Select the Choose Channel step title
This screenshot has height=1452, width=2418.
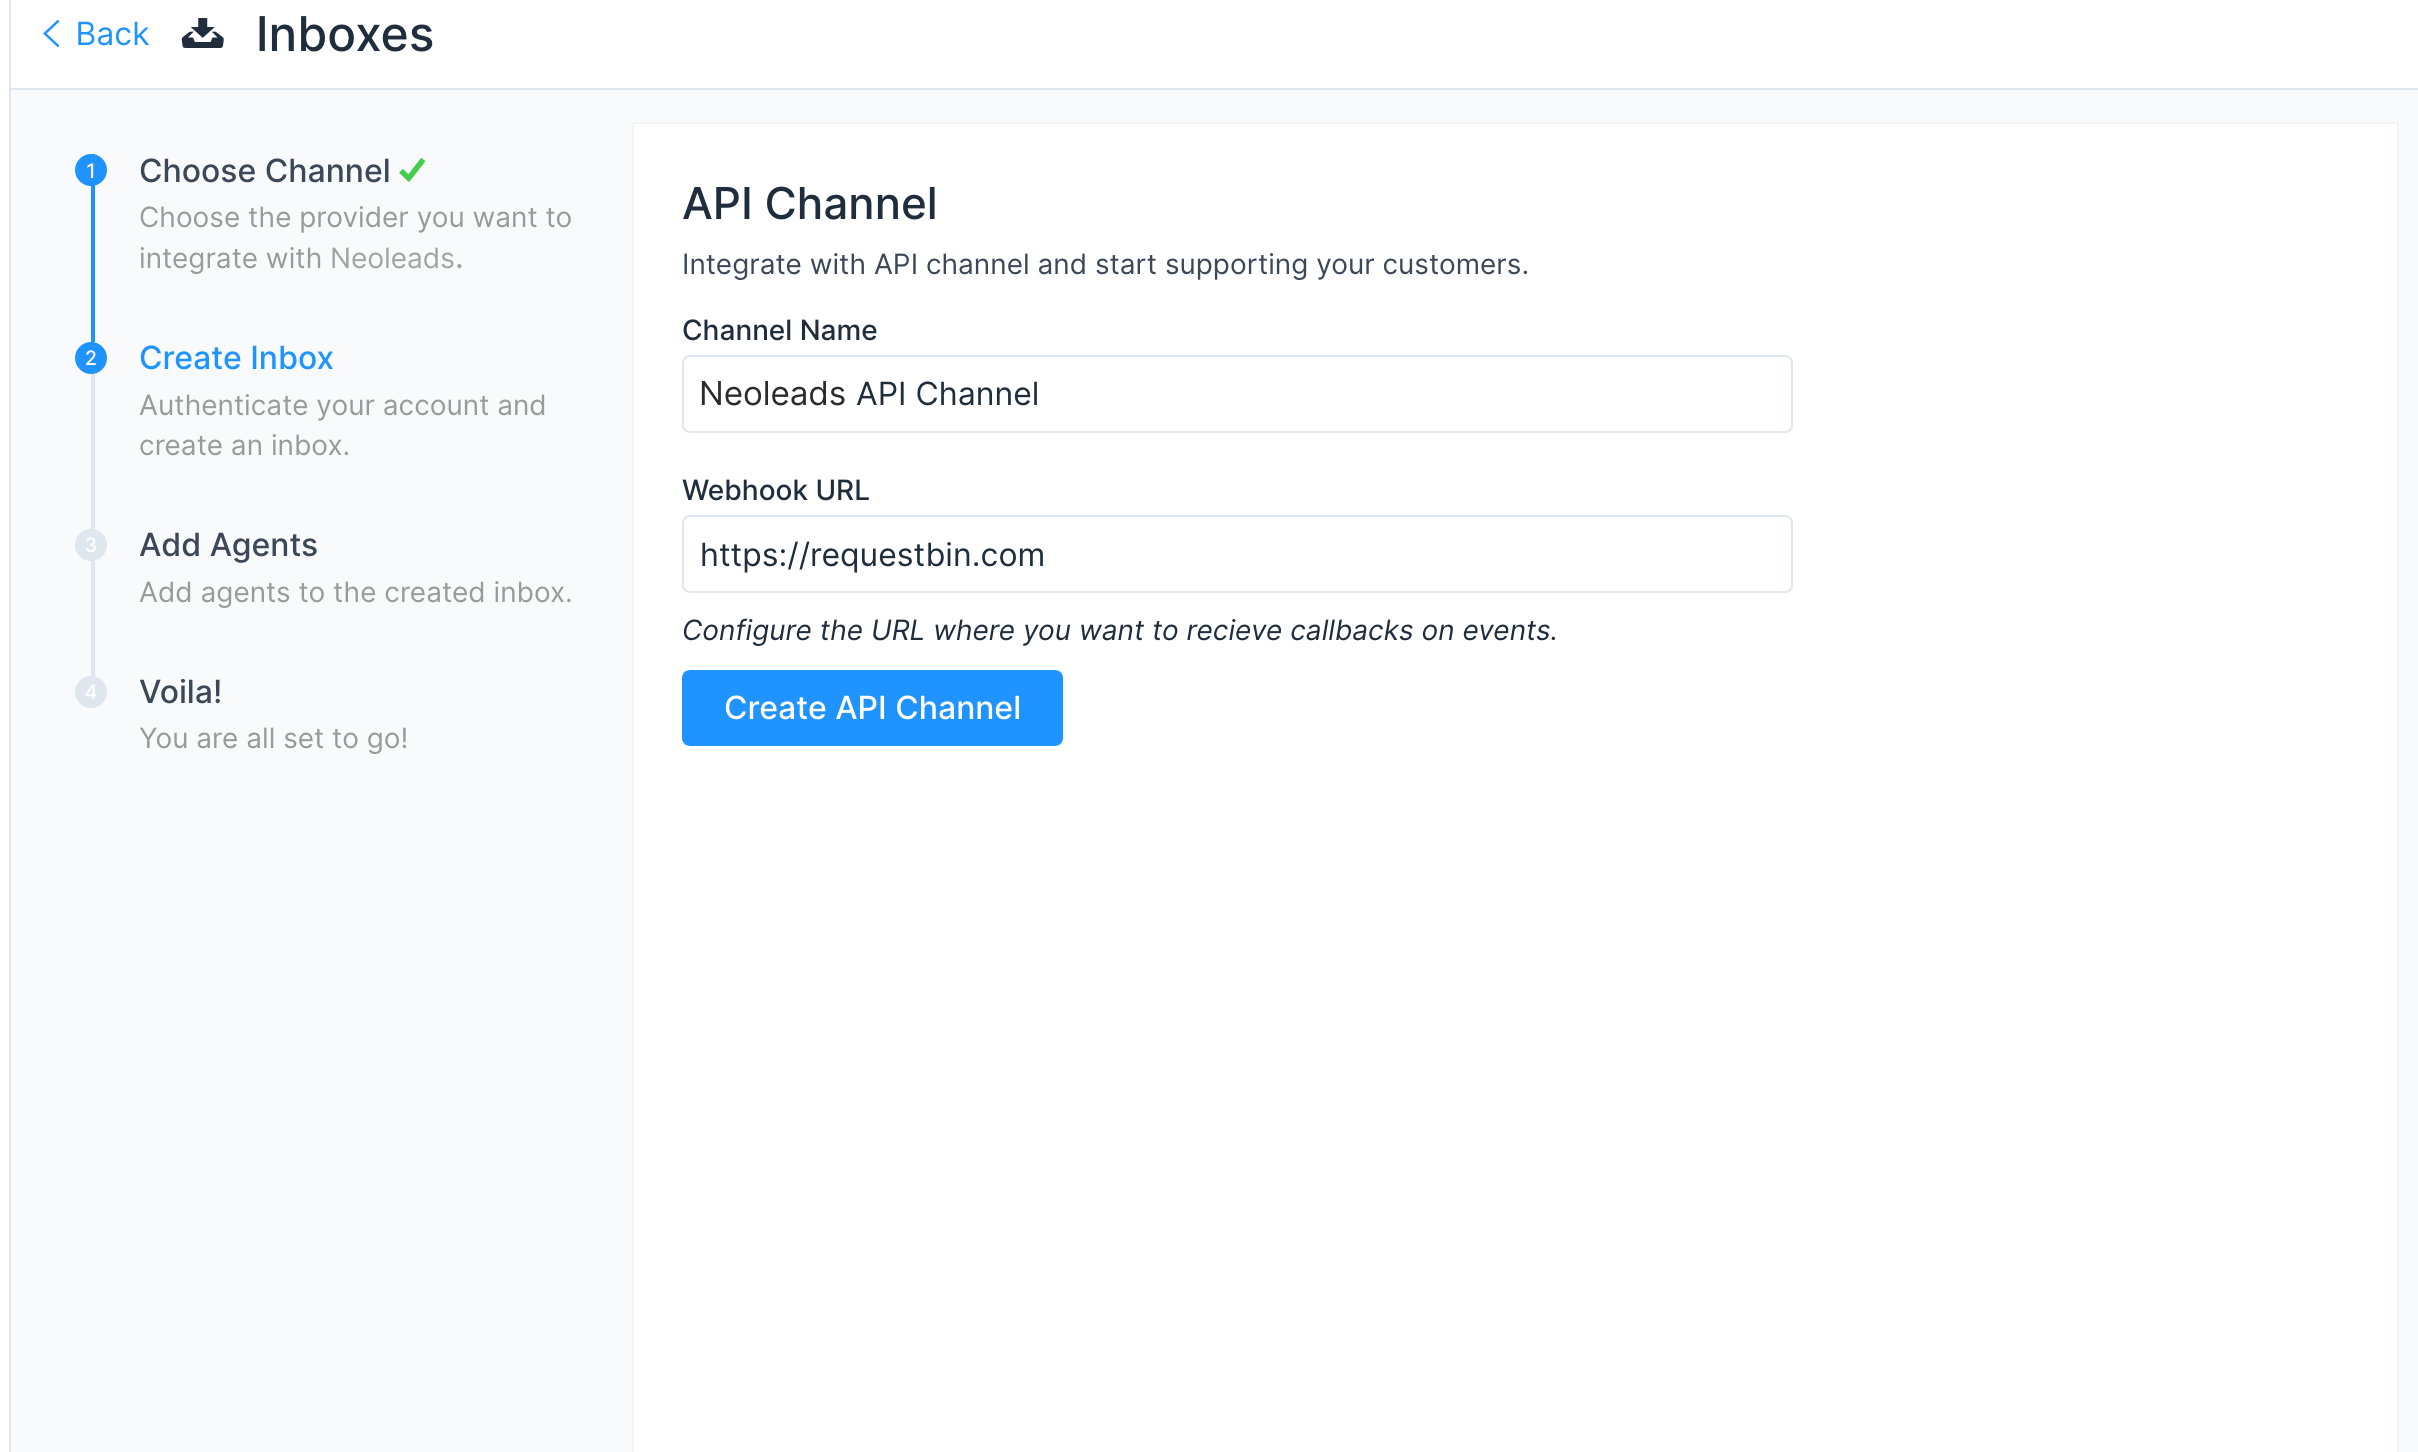264,171
